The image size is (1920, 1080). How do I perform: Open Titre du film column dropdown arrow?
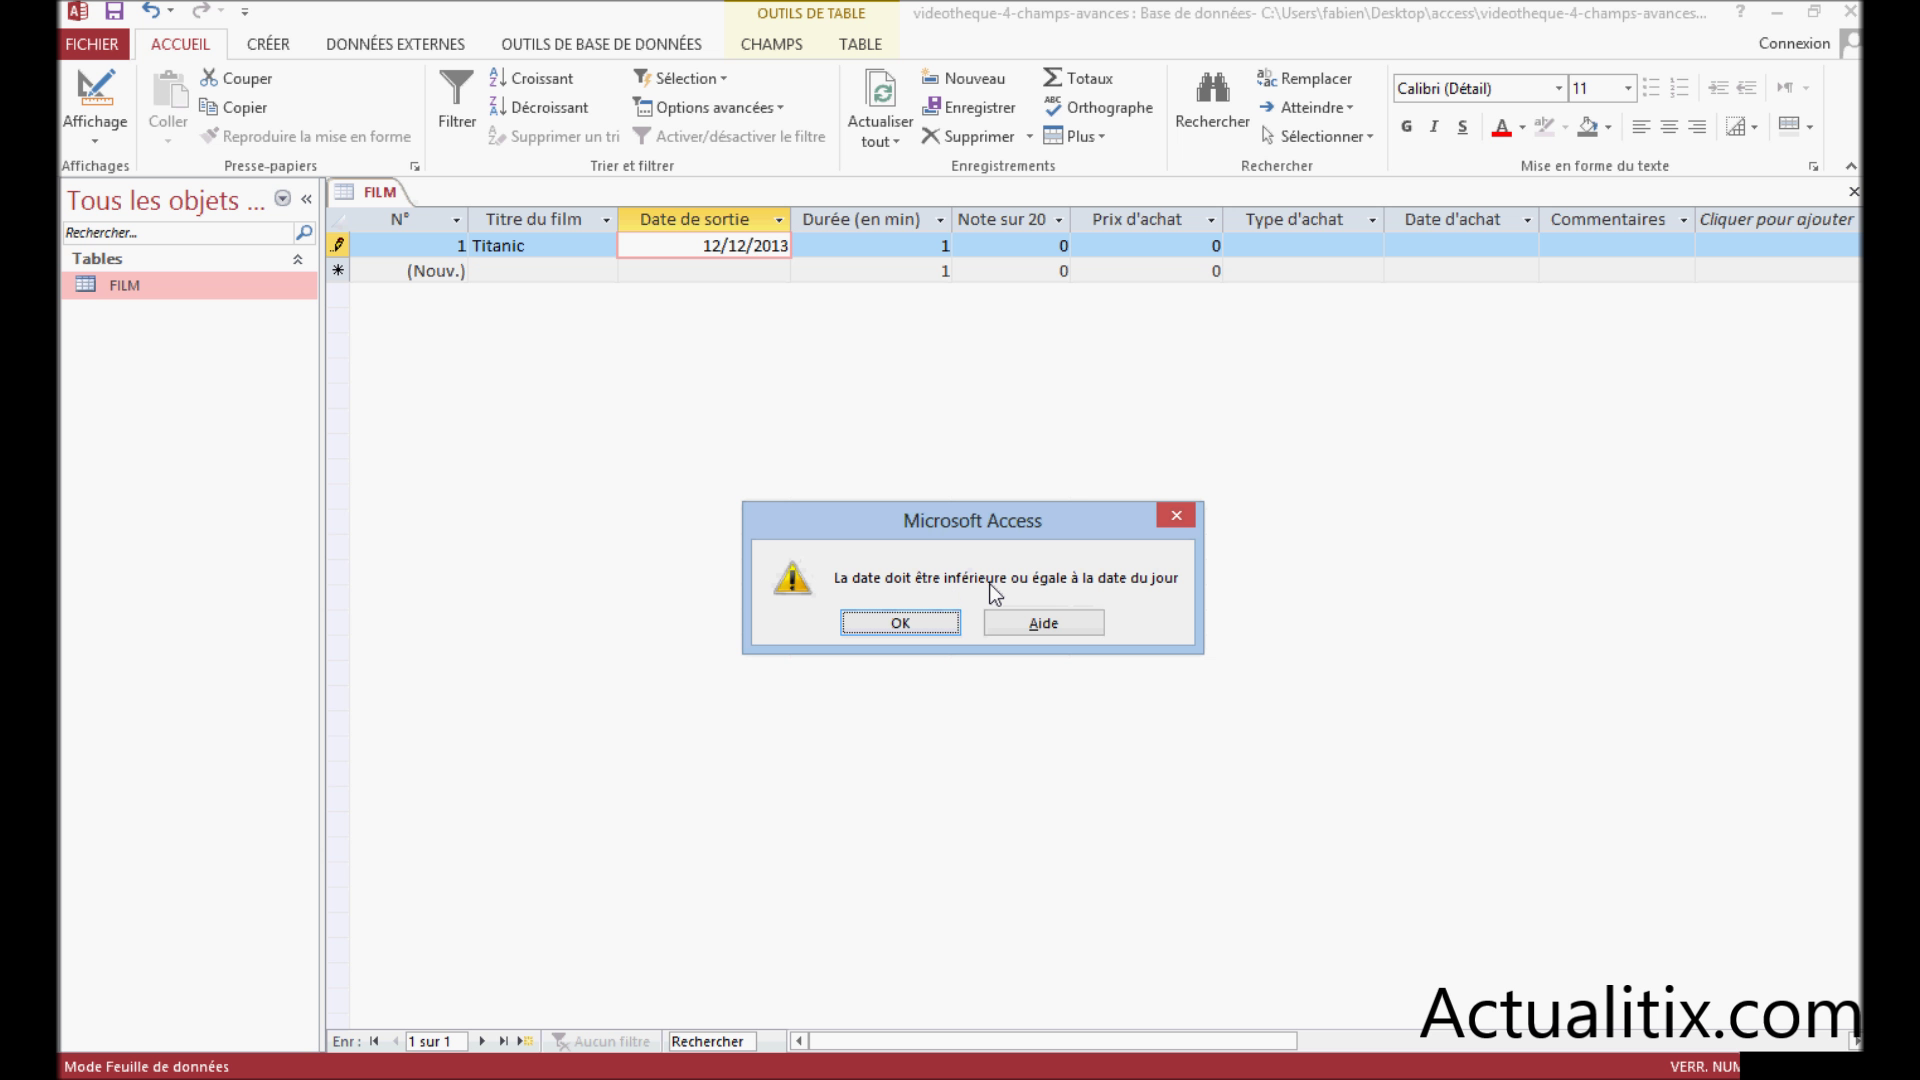[606, 220]
